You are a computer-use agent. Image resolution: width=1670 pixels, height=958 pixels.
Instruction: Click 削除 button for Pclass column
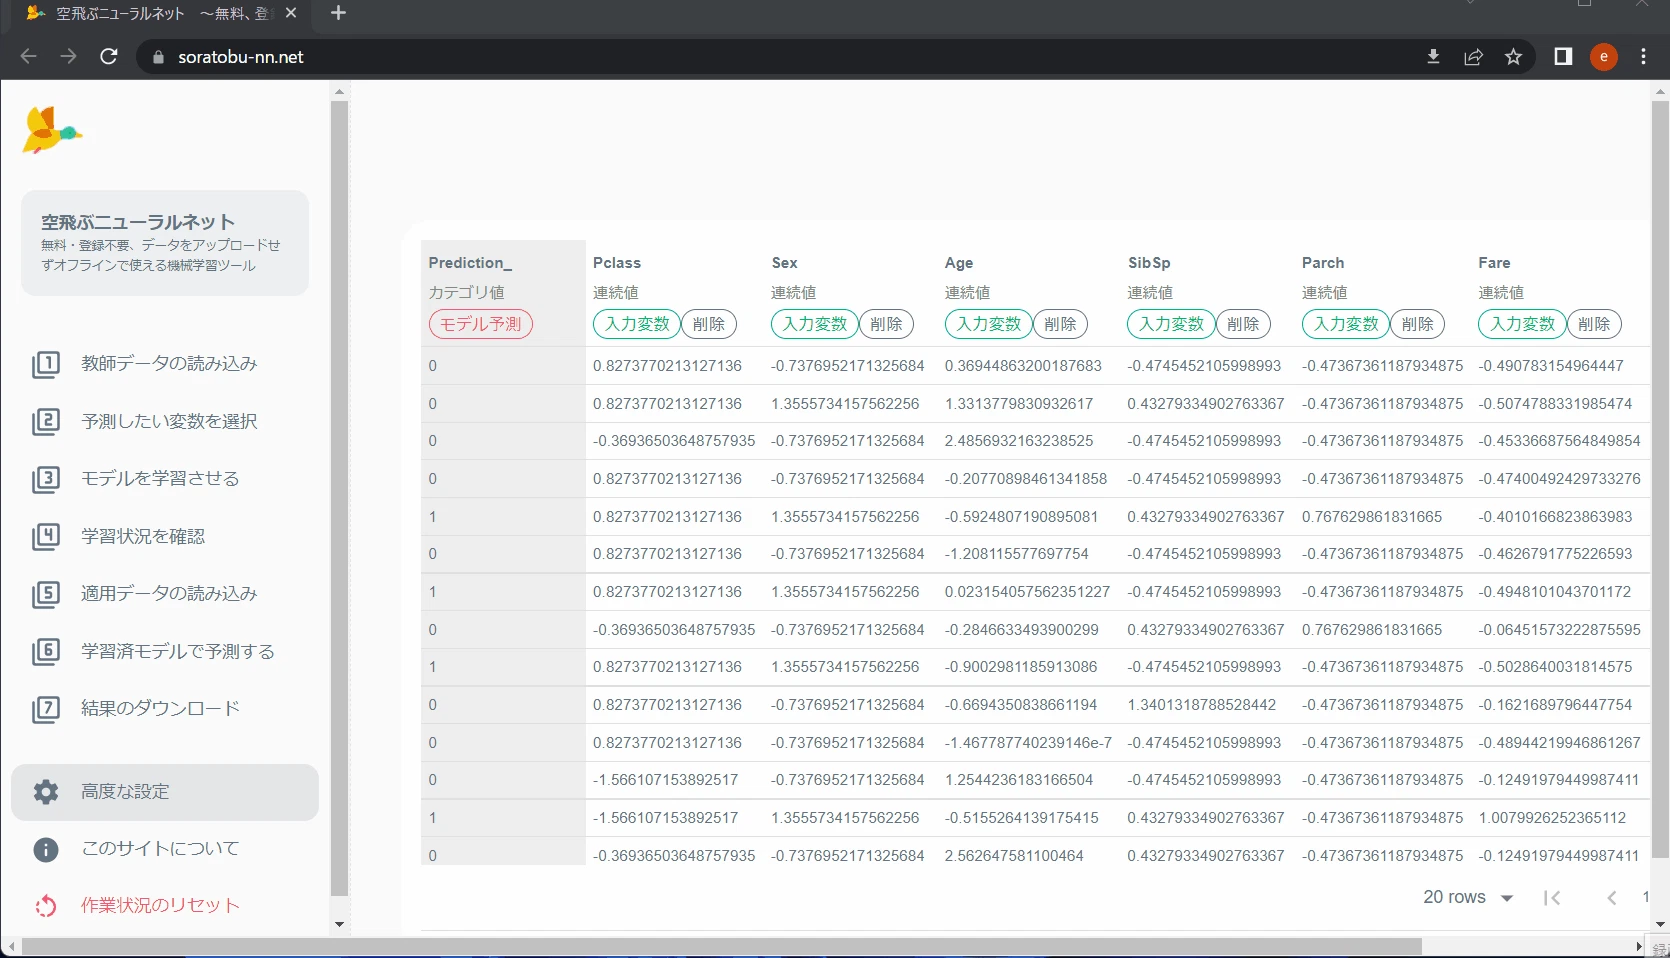(709, 324)
